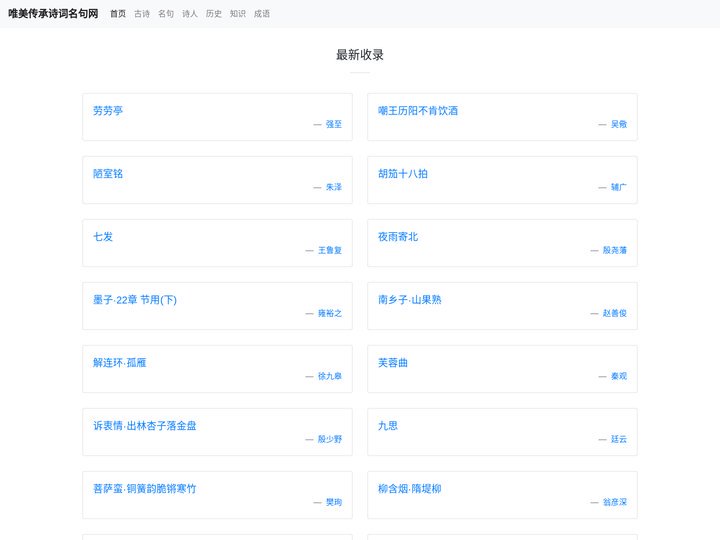The width and height of the screenshot is (720, 540).
Task: View author 樊珣
Action: 334,502
